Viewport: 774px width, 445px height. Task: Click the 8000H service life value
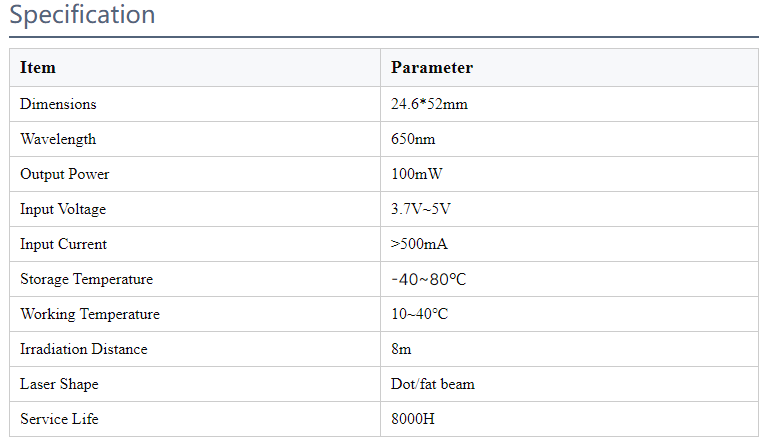413,419
